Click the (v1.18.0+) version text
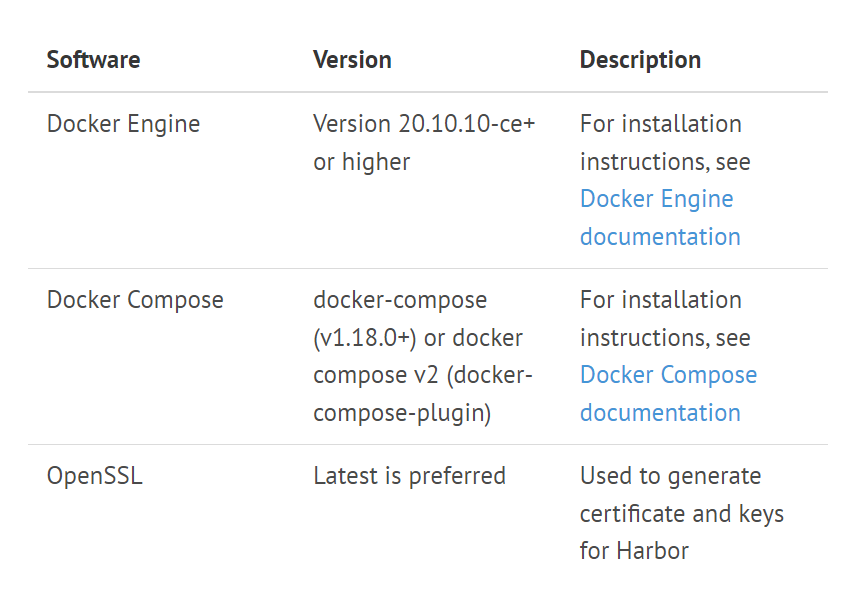The width and height of the screenshot is (854, 607). click(365, 338)
